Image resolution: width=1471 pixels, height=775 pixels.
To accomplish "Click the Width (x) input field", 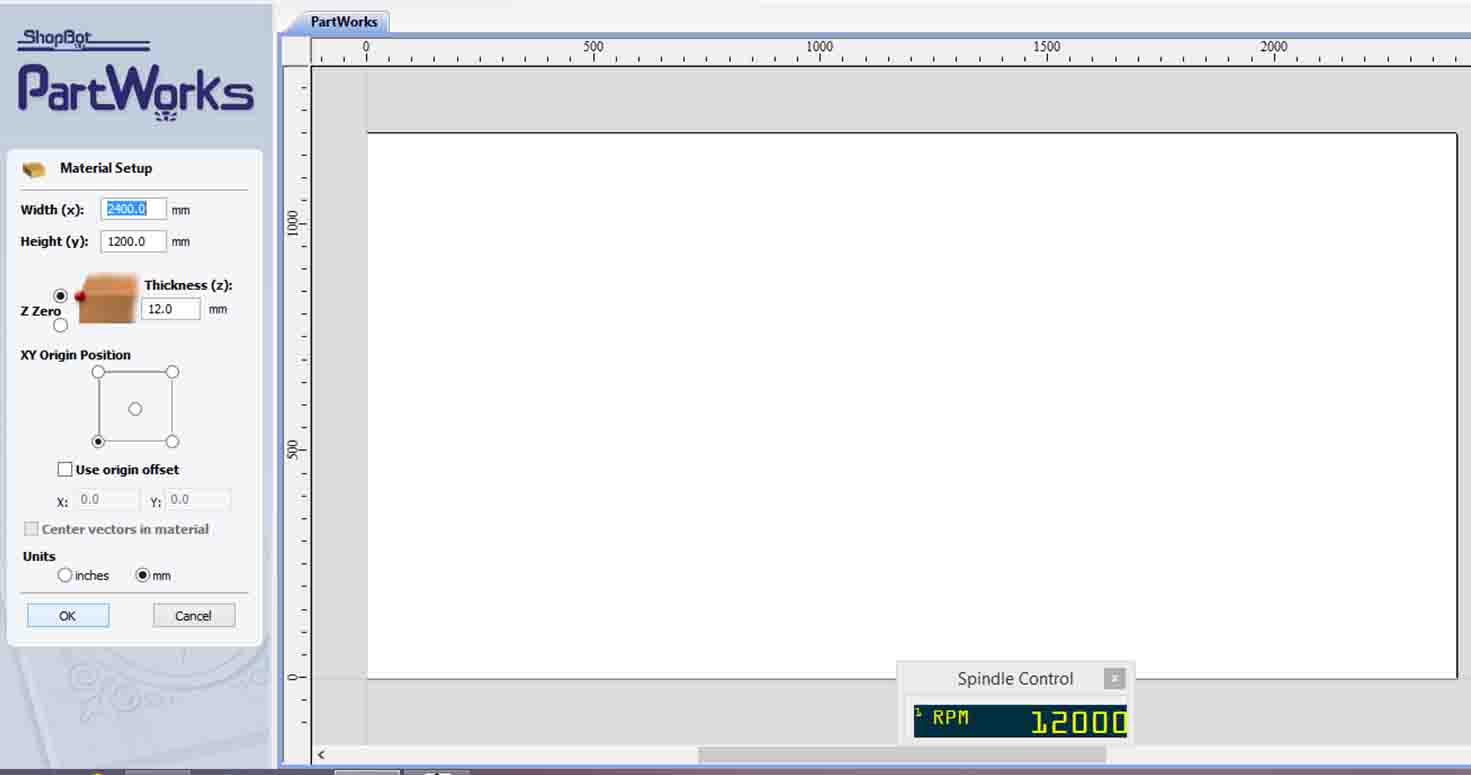I will [x=134, y=209].
